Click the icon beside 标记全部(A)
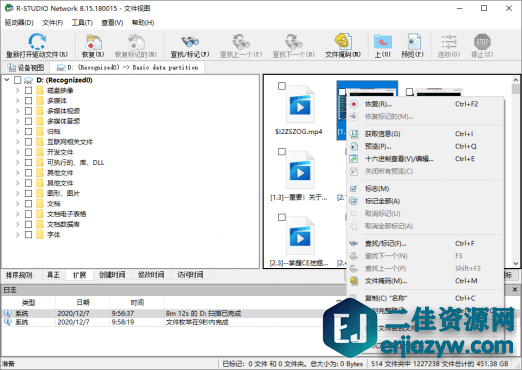The height and width of the screenshot is (370, 522). [x=354, y=201]
